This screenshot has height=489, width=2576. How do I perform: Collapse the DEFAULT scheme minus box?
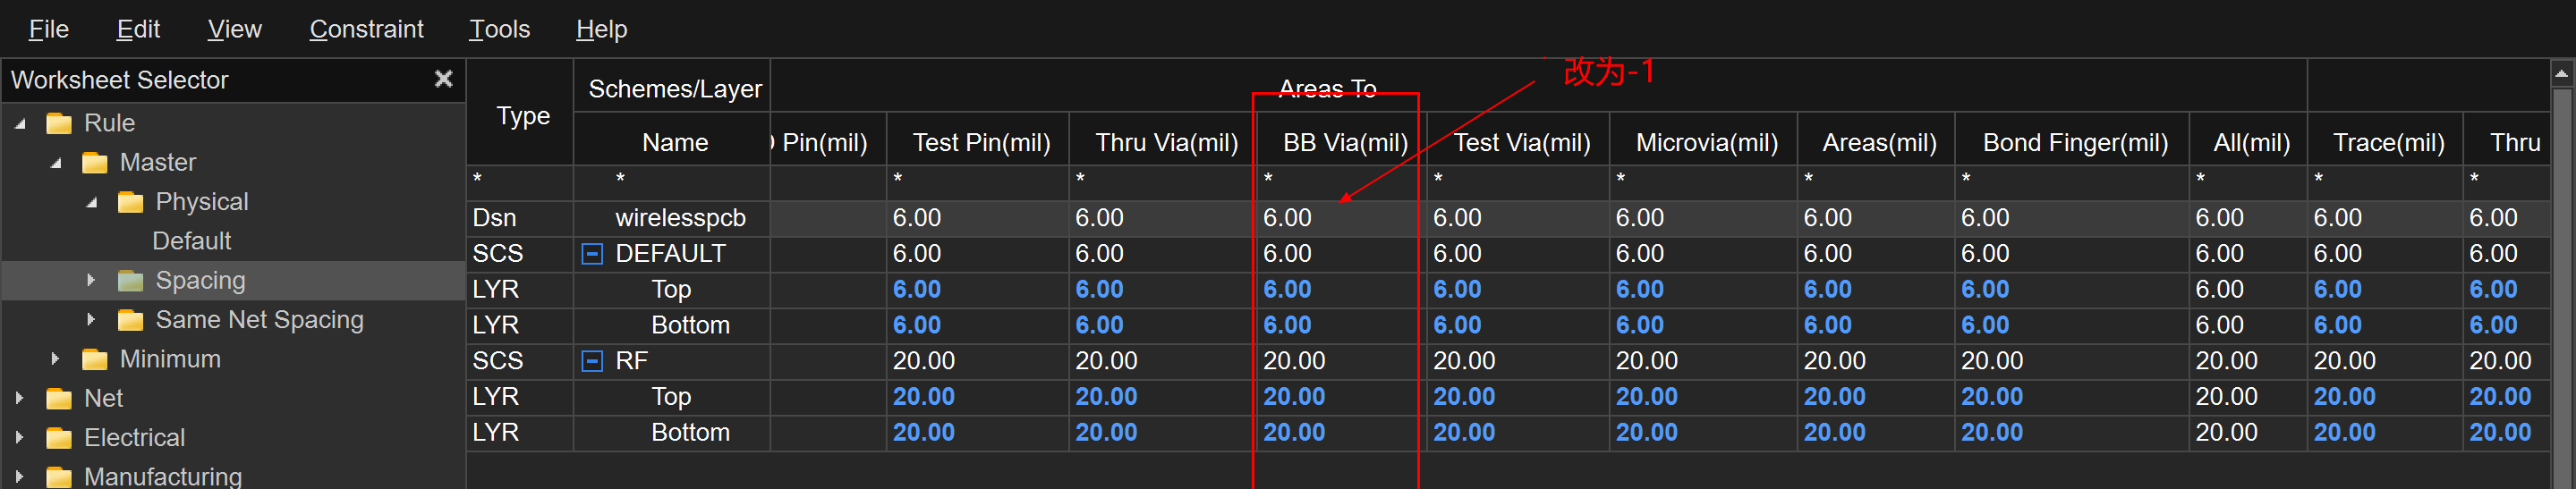(x=592, y=254)
